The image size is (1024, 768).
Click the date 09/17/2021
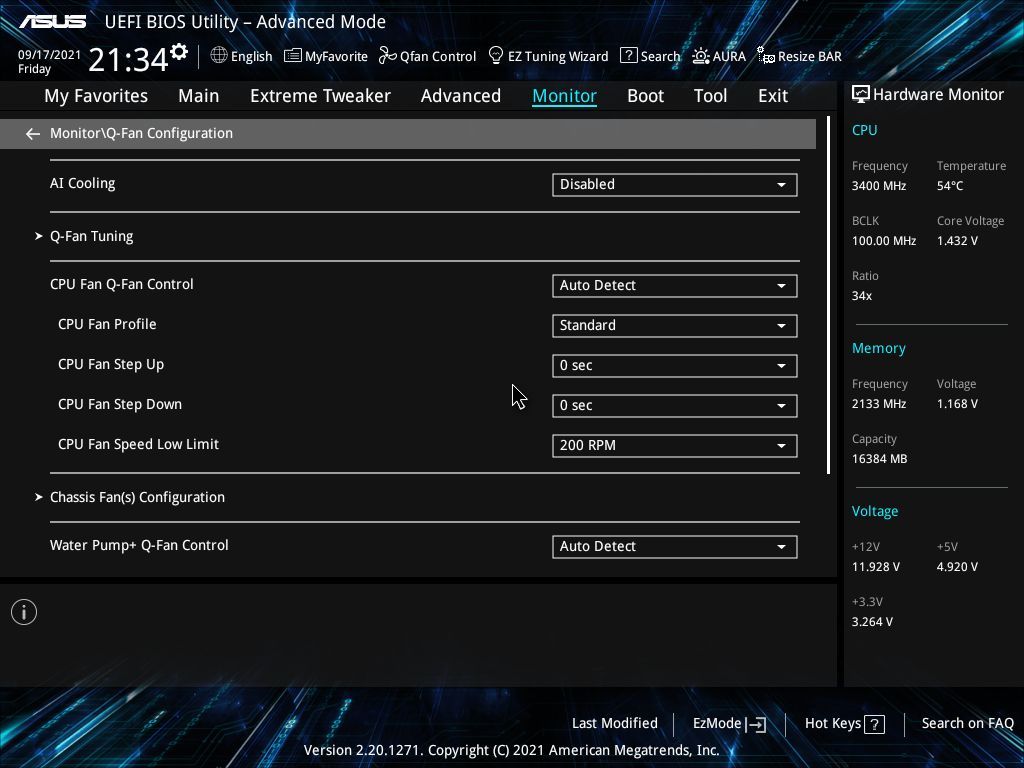point(49,55)
